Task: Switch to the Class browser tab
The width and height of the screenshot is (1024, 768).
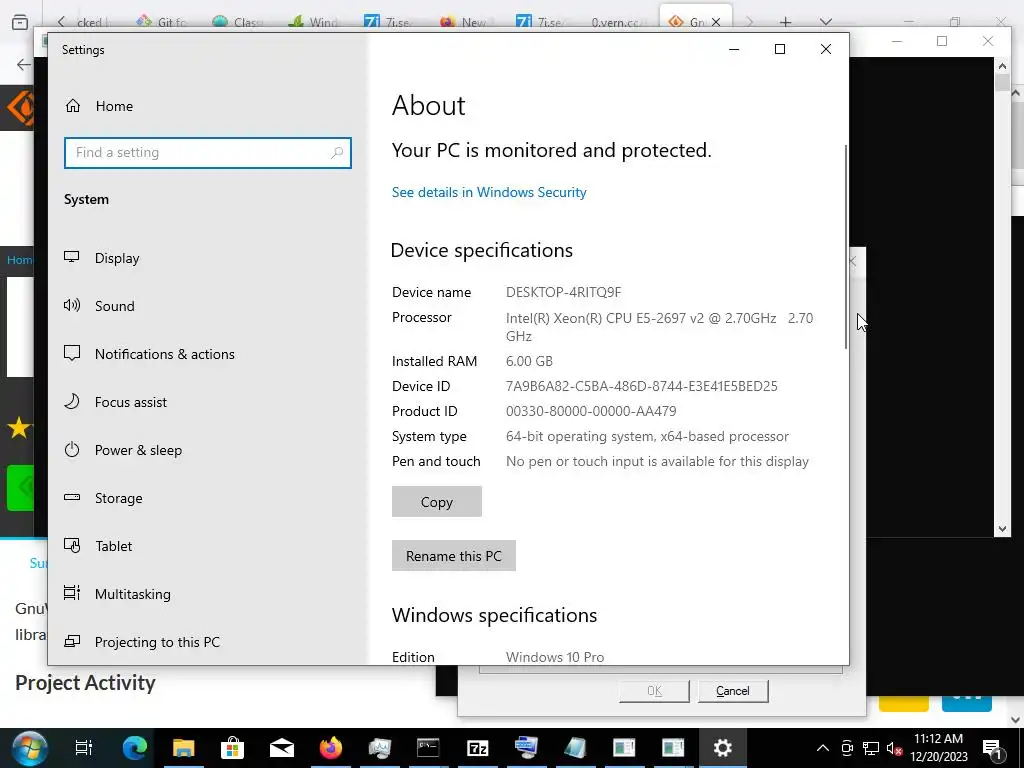Action: 238,22
